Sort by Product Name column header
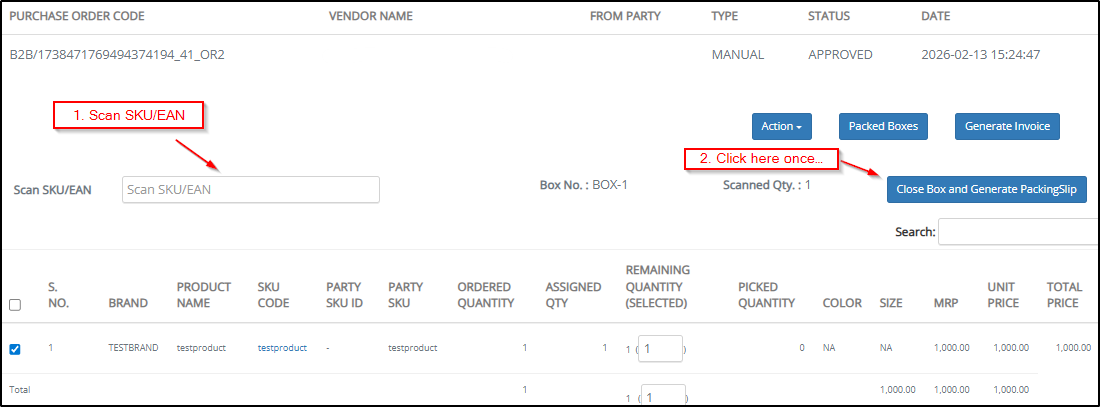The image size is (1100, 407). point(204,295)
